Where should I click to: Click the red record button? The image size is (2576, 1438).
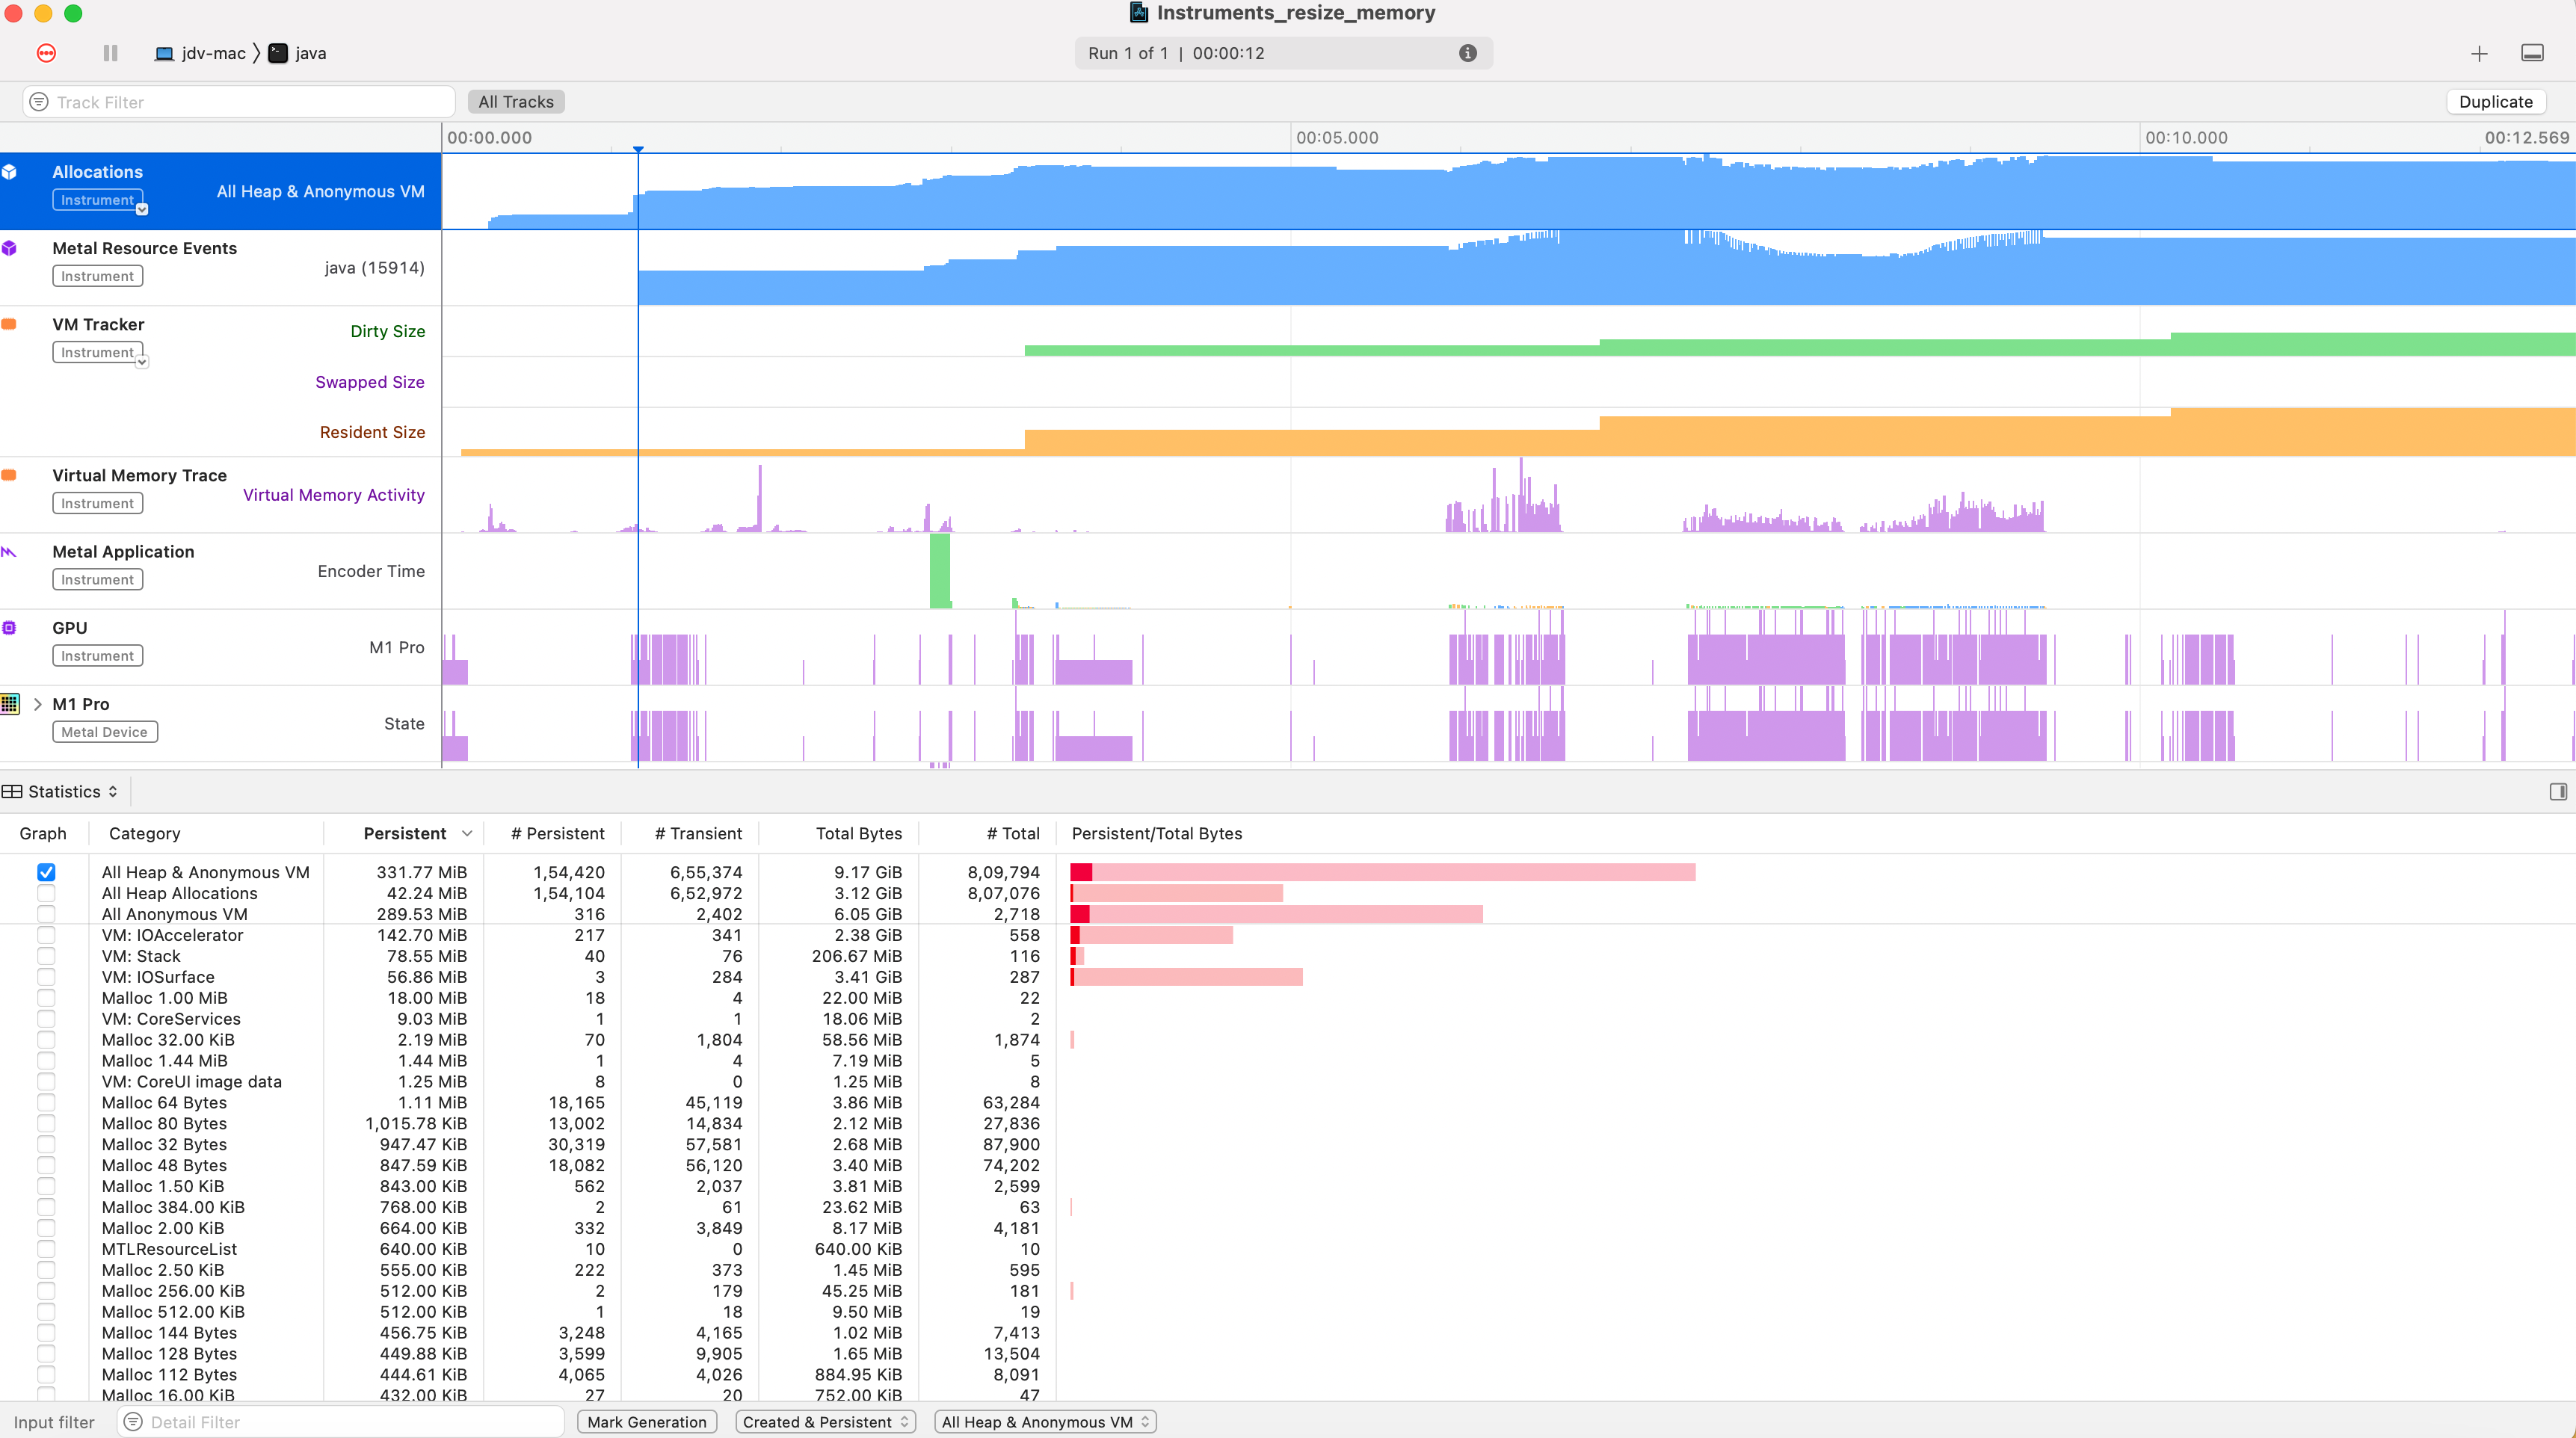coord(46,53)
